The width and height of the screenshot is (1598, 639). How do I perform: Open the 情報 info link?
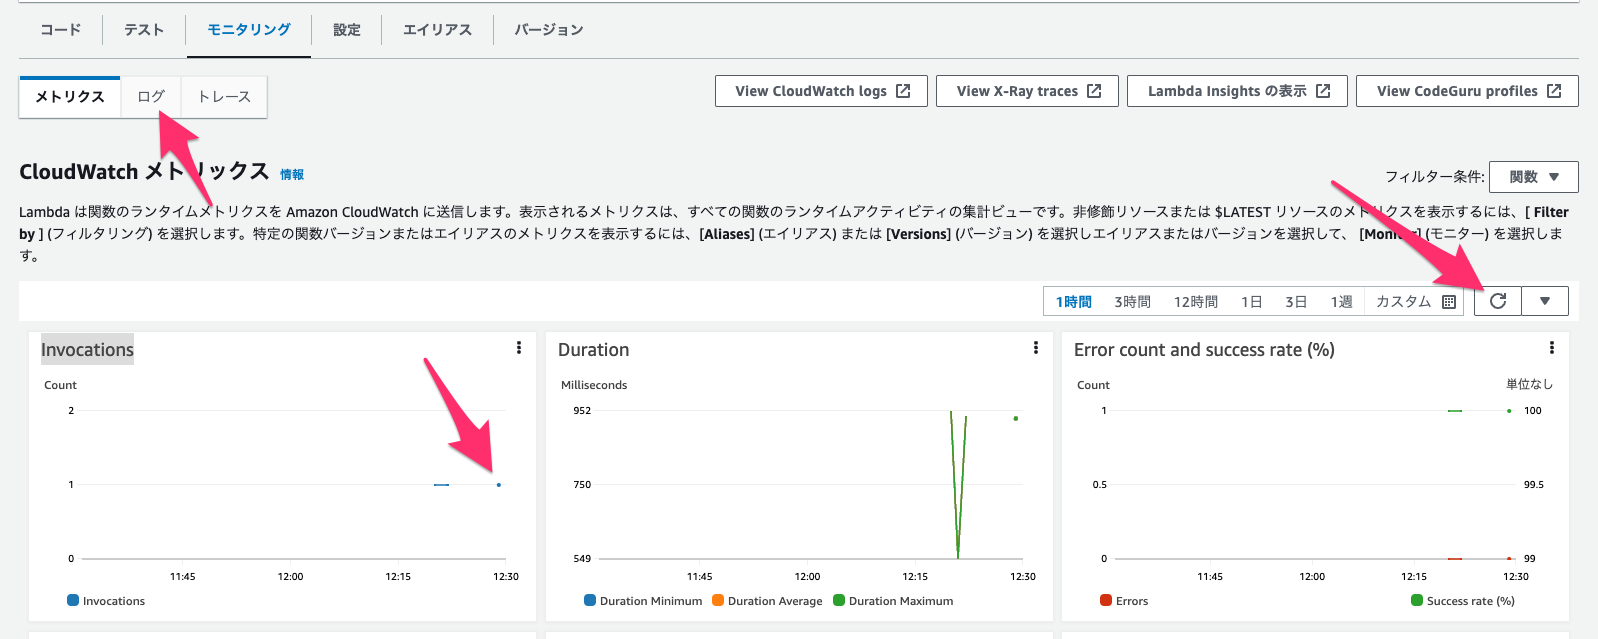click(292, 174)
